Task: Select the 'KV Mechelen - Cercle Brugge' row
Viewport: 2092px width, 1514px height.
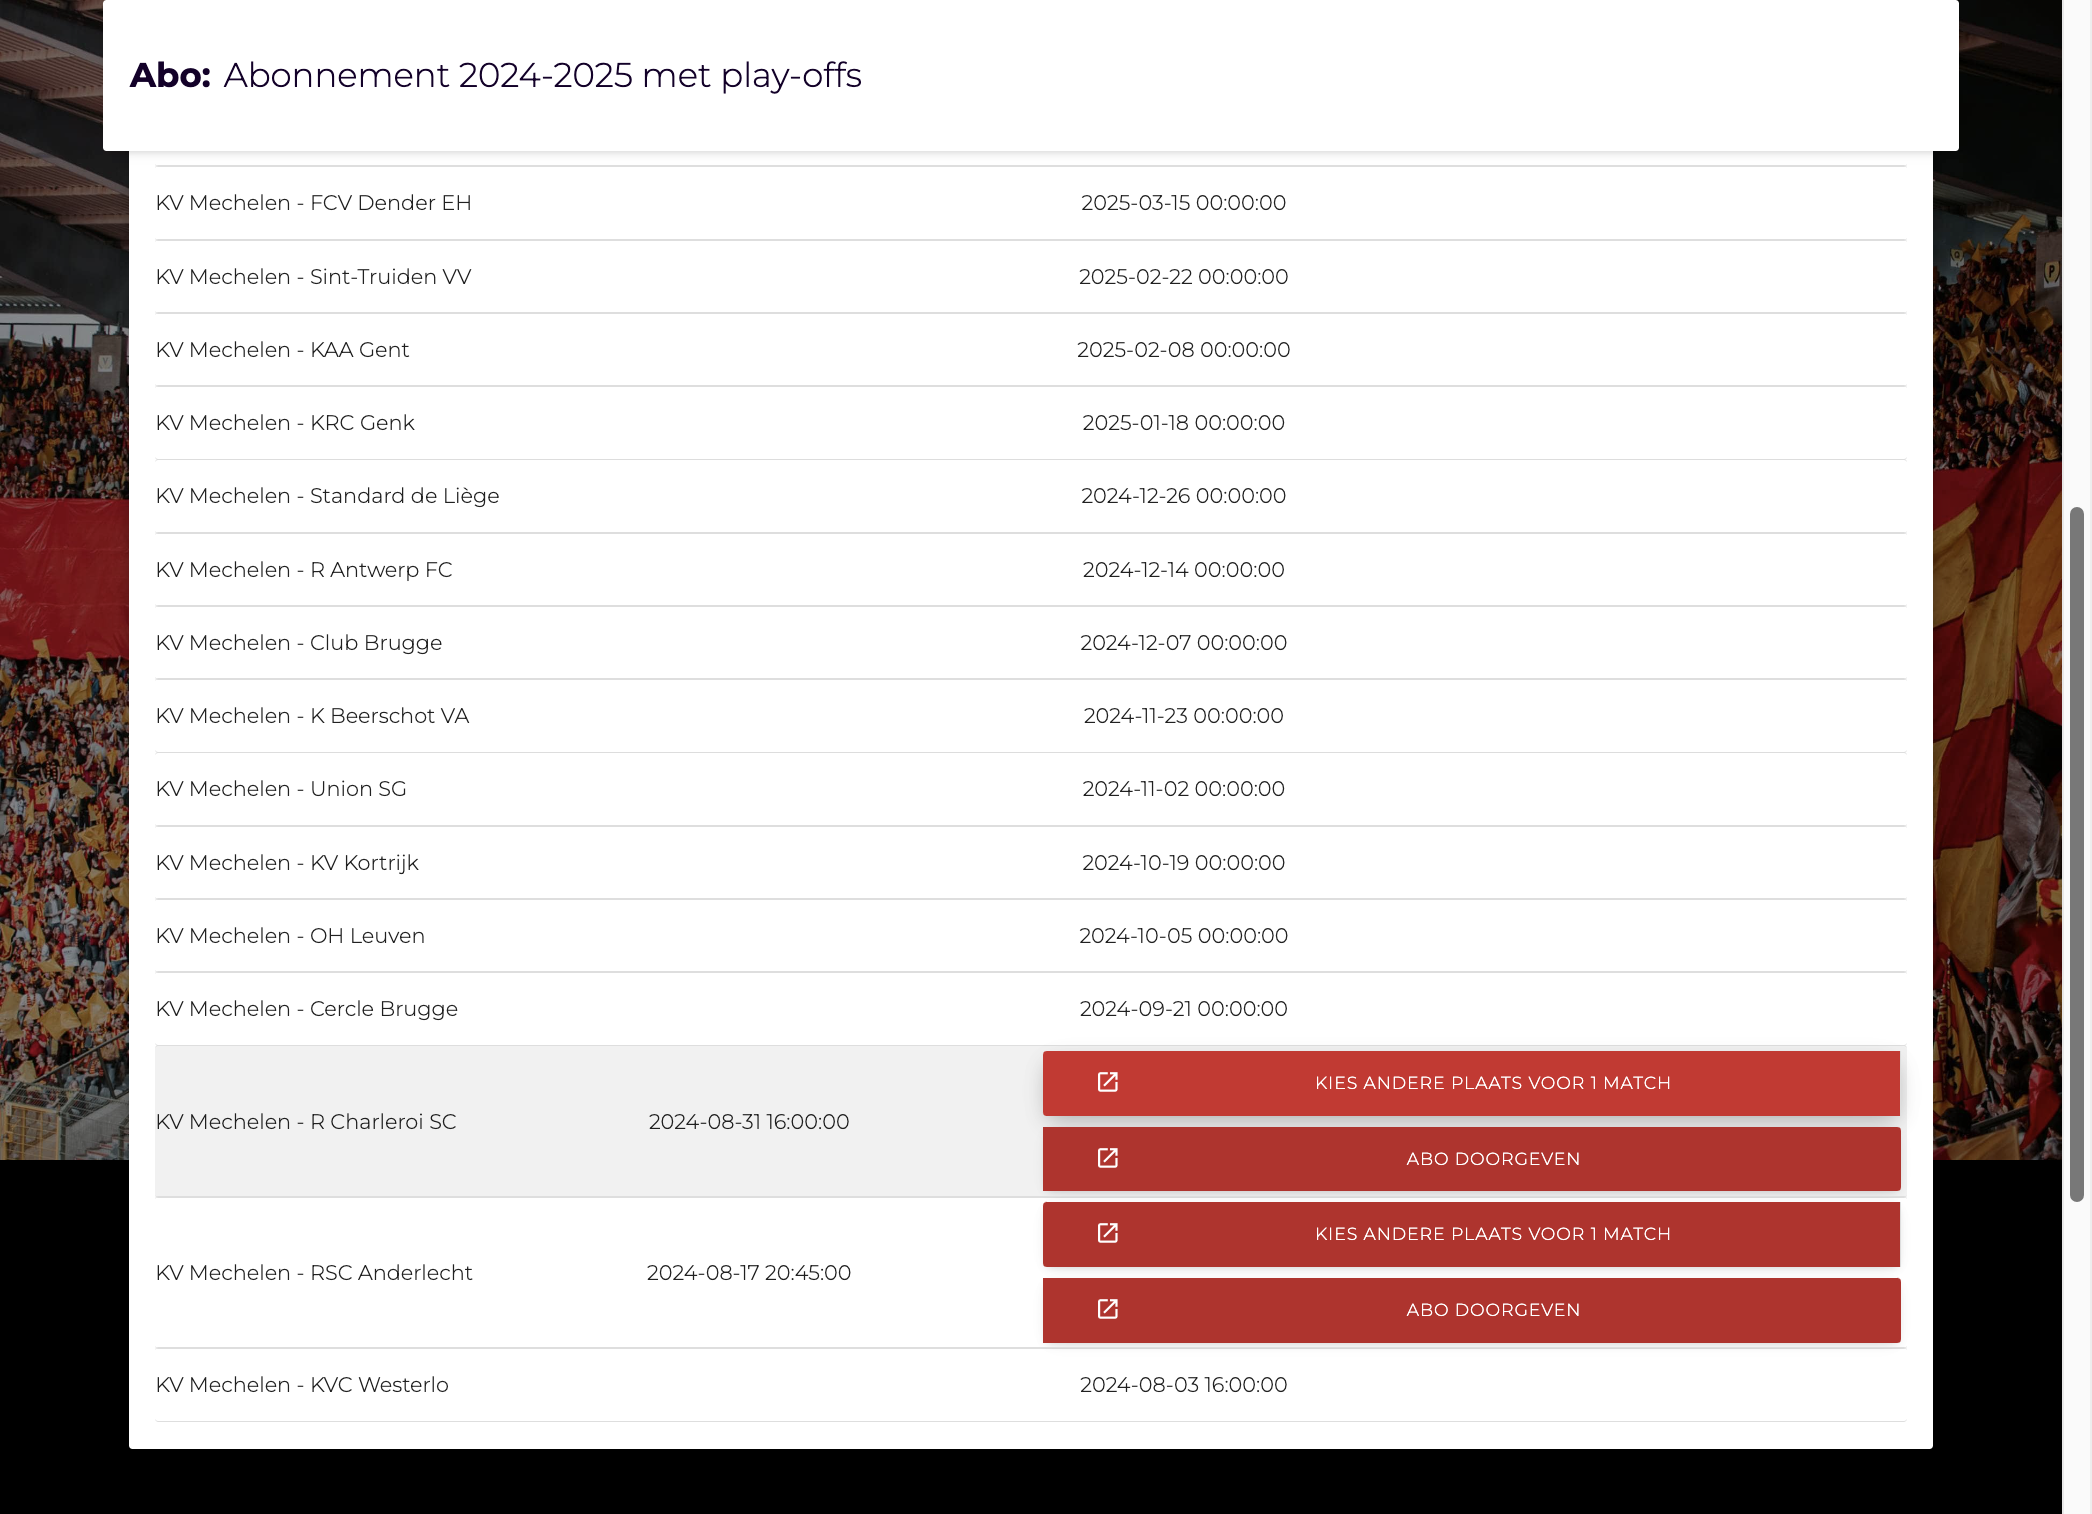Action: pos(1030,1009)
